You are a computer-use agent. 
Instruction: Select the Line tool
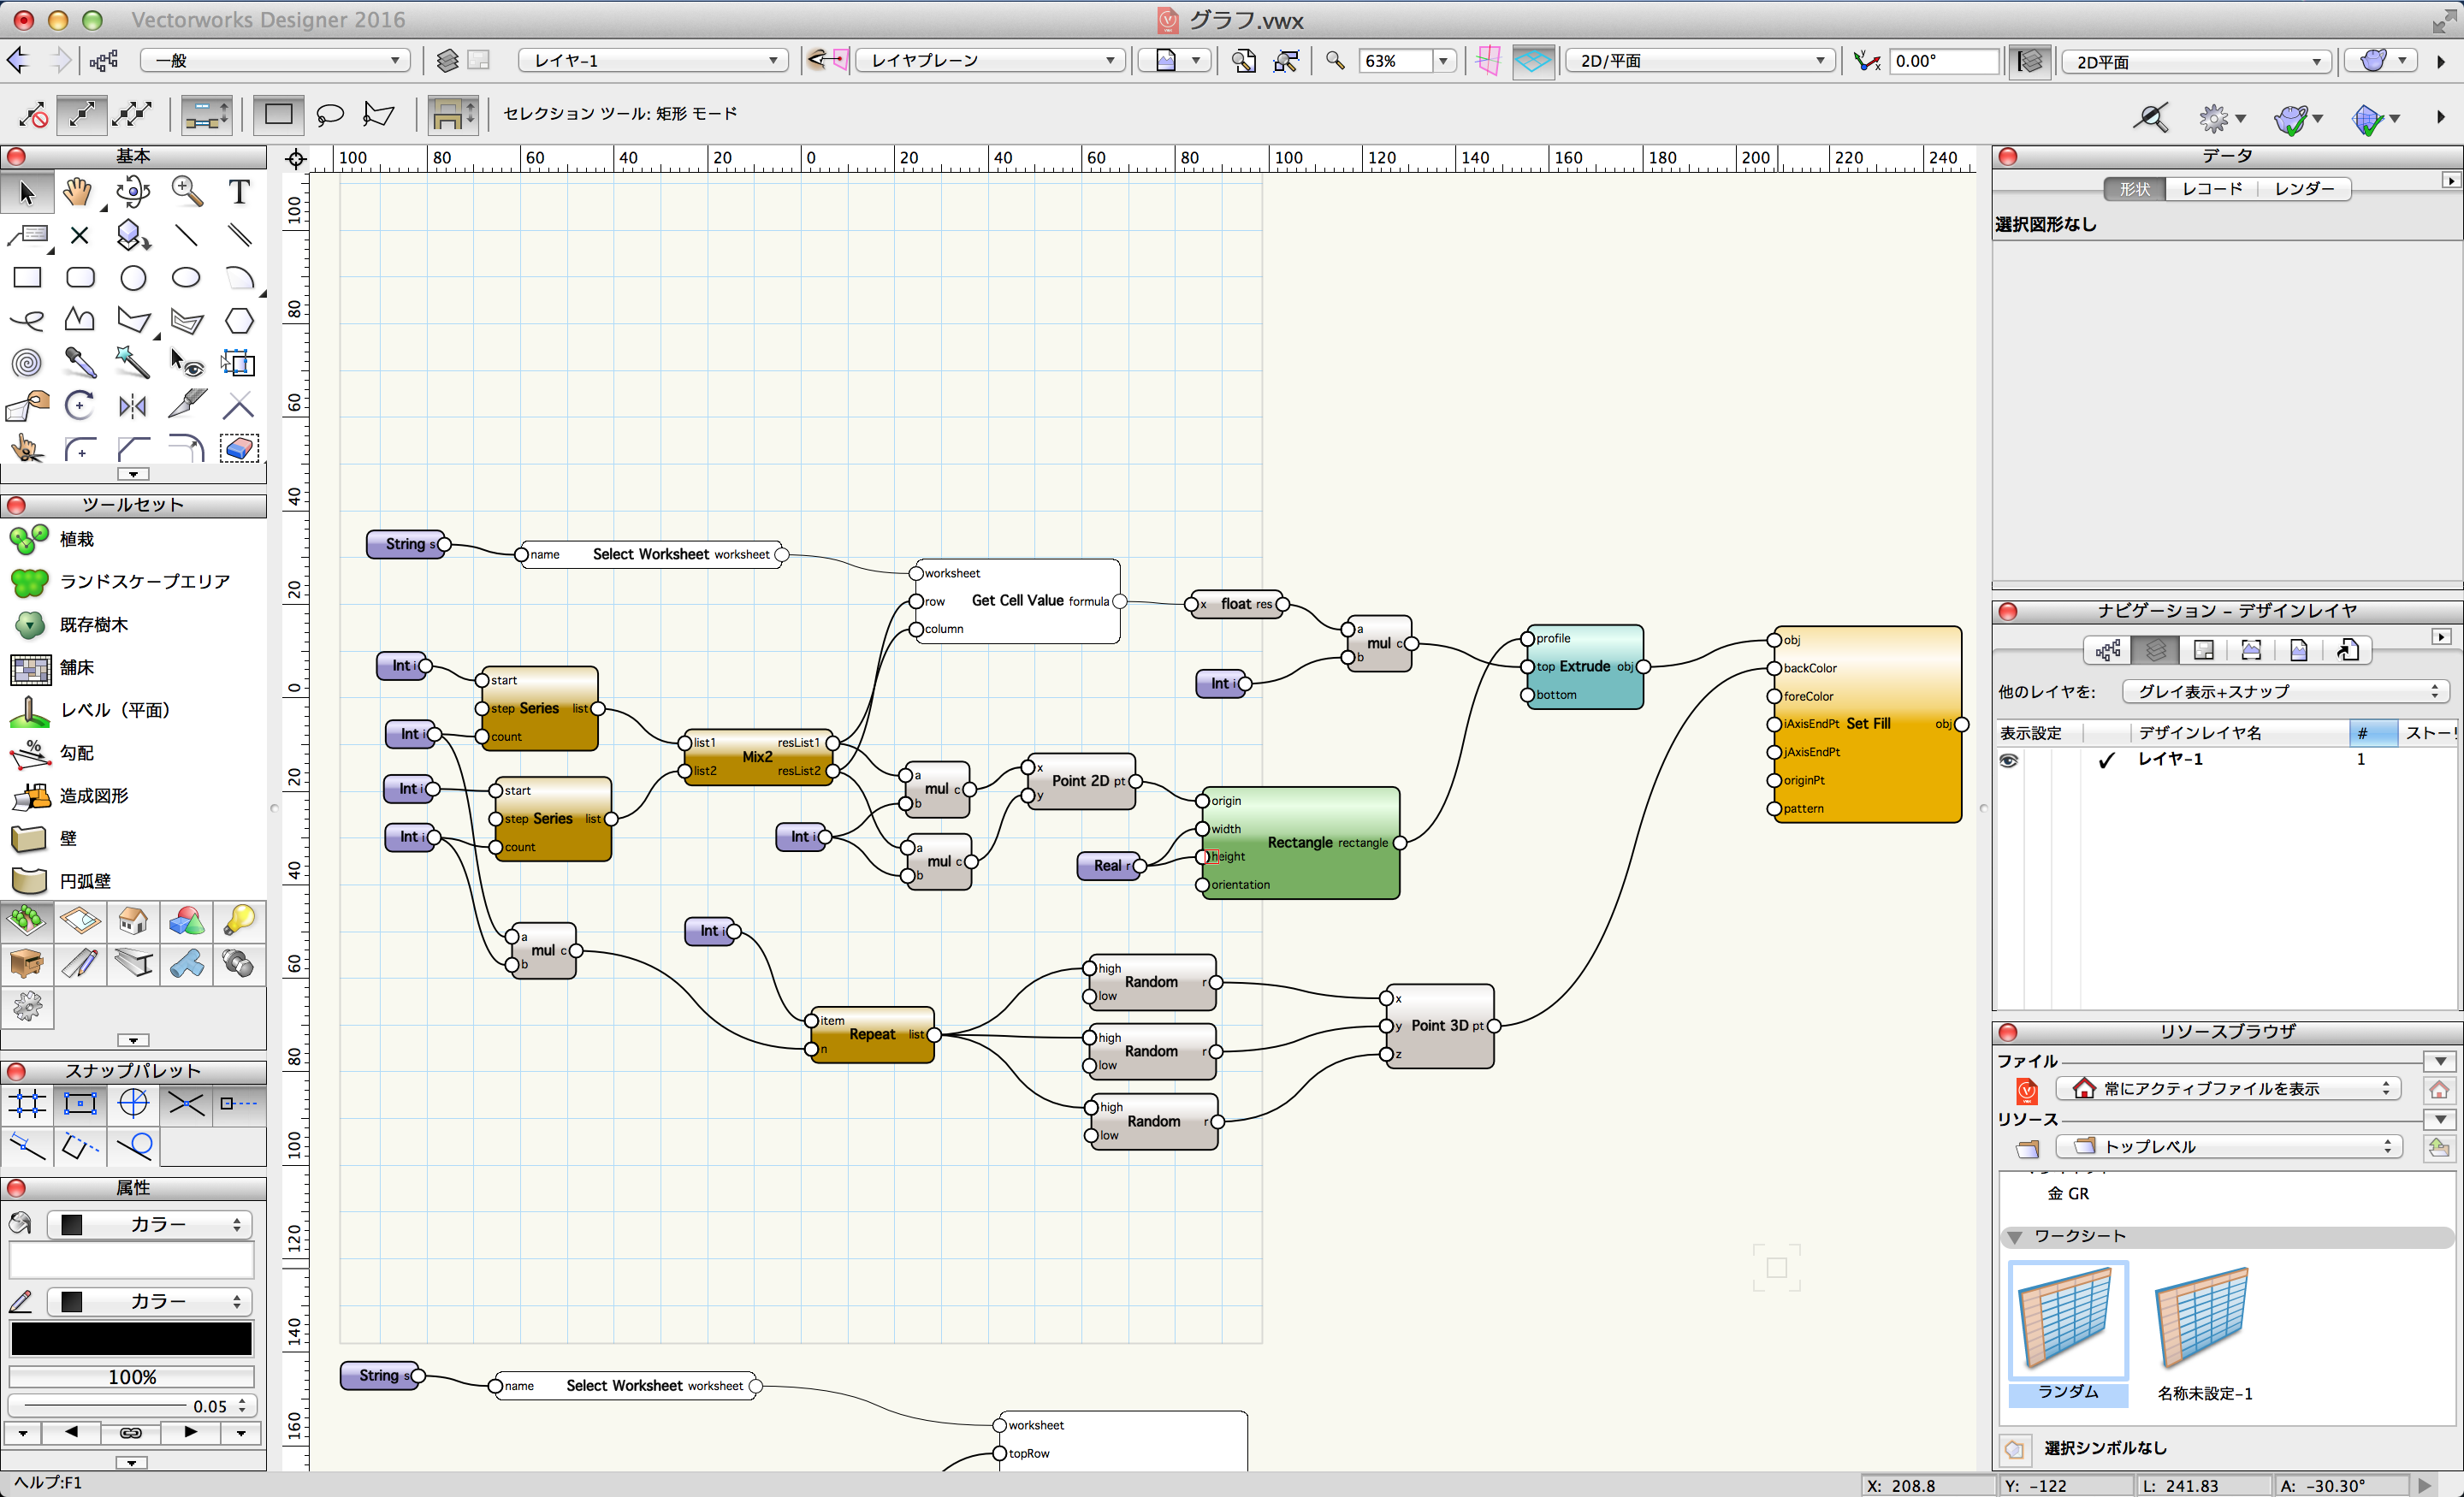point(186,235)
